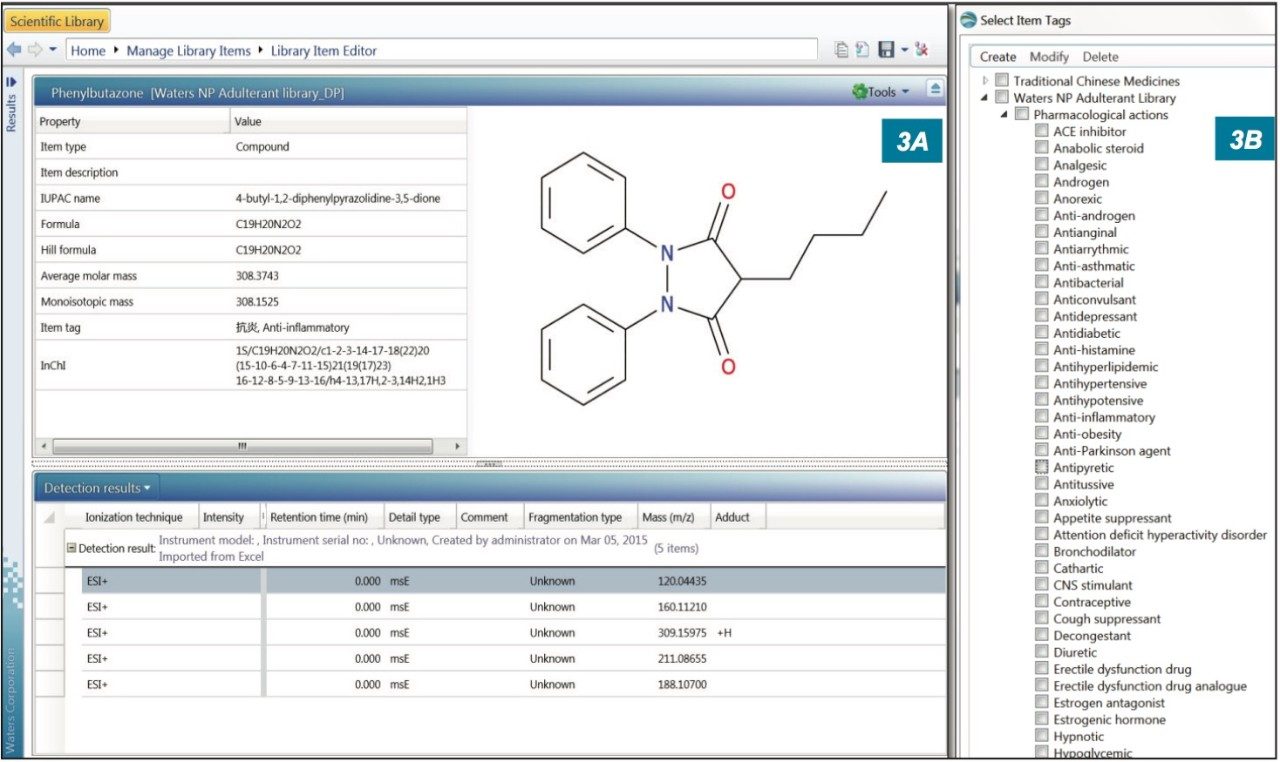Tick the Analgesic checkbox
The image size is (1280, 762).
click(1041, 165)
